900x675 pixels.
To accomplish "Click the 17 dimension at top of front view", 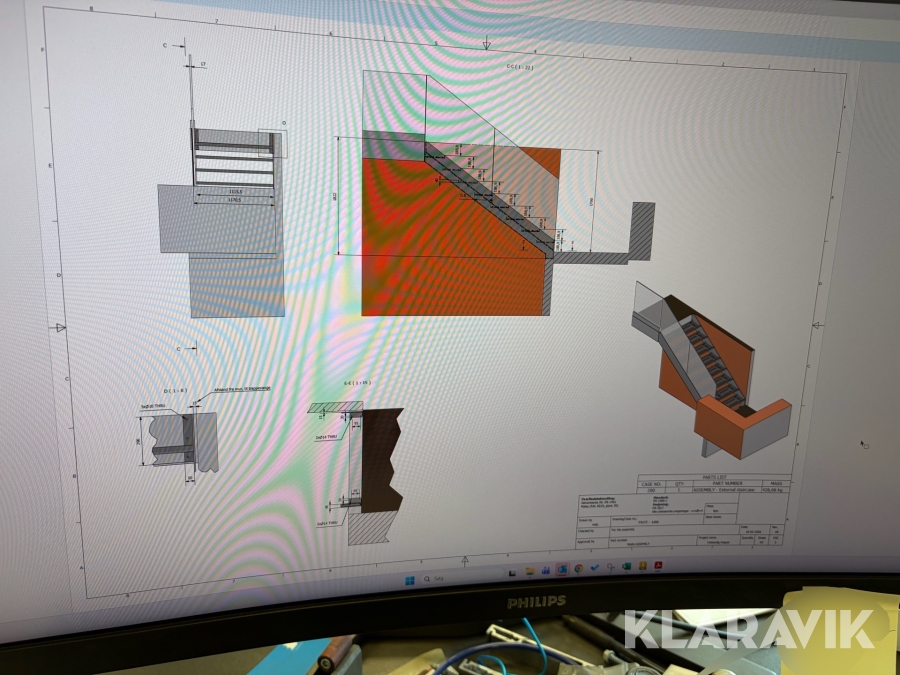I will [203, 64].
